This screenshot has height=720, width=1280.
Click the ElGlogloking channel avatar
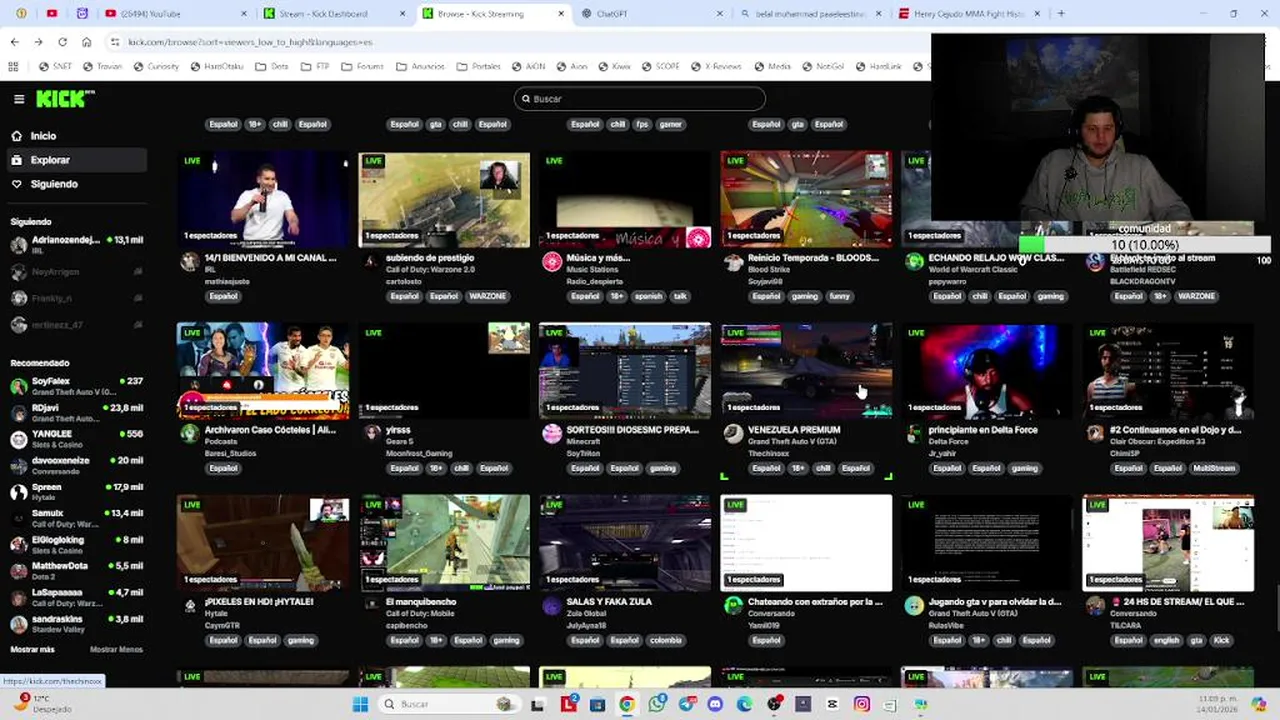[x=19, y=544]
